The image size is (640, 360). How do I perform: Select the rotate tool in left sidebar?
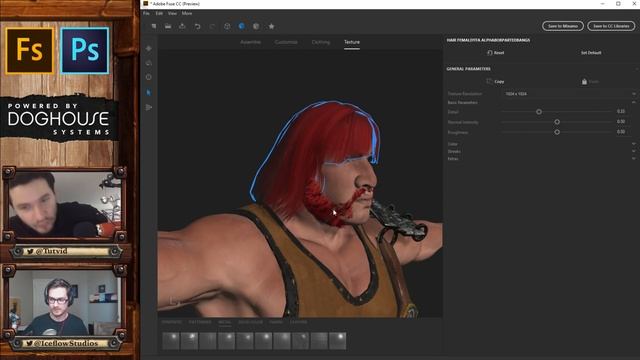pyautogui.click(x=149, y=63)
